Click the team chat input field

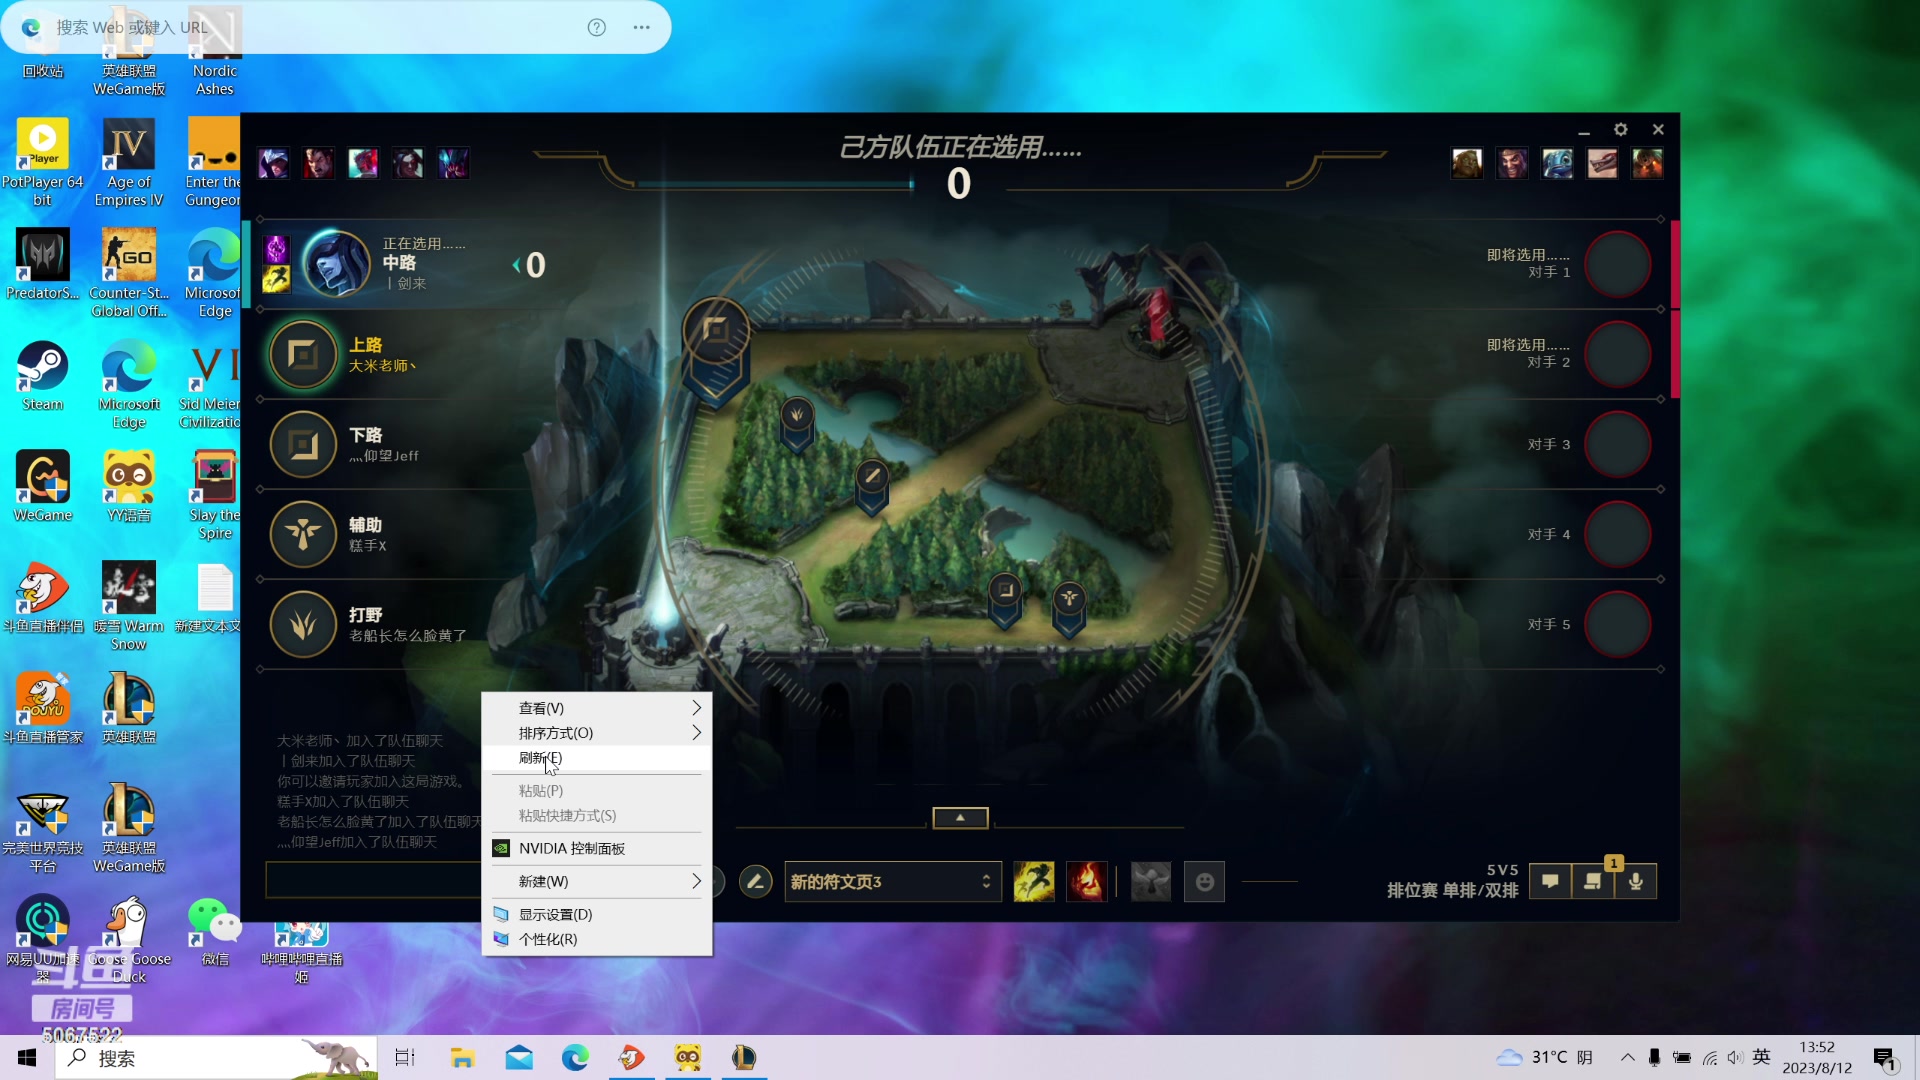[x=374, y=881]
